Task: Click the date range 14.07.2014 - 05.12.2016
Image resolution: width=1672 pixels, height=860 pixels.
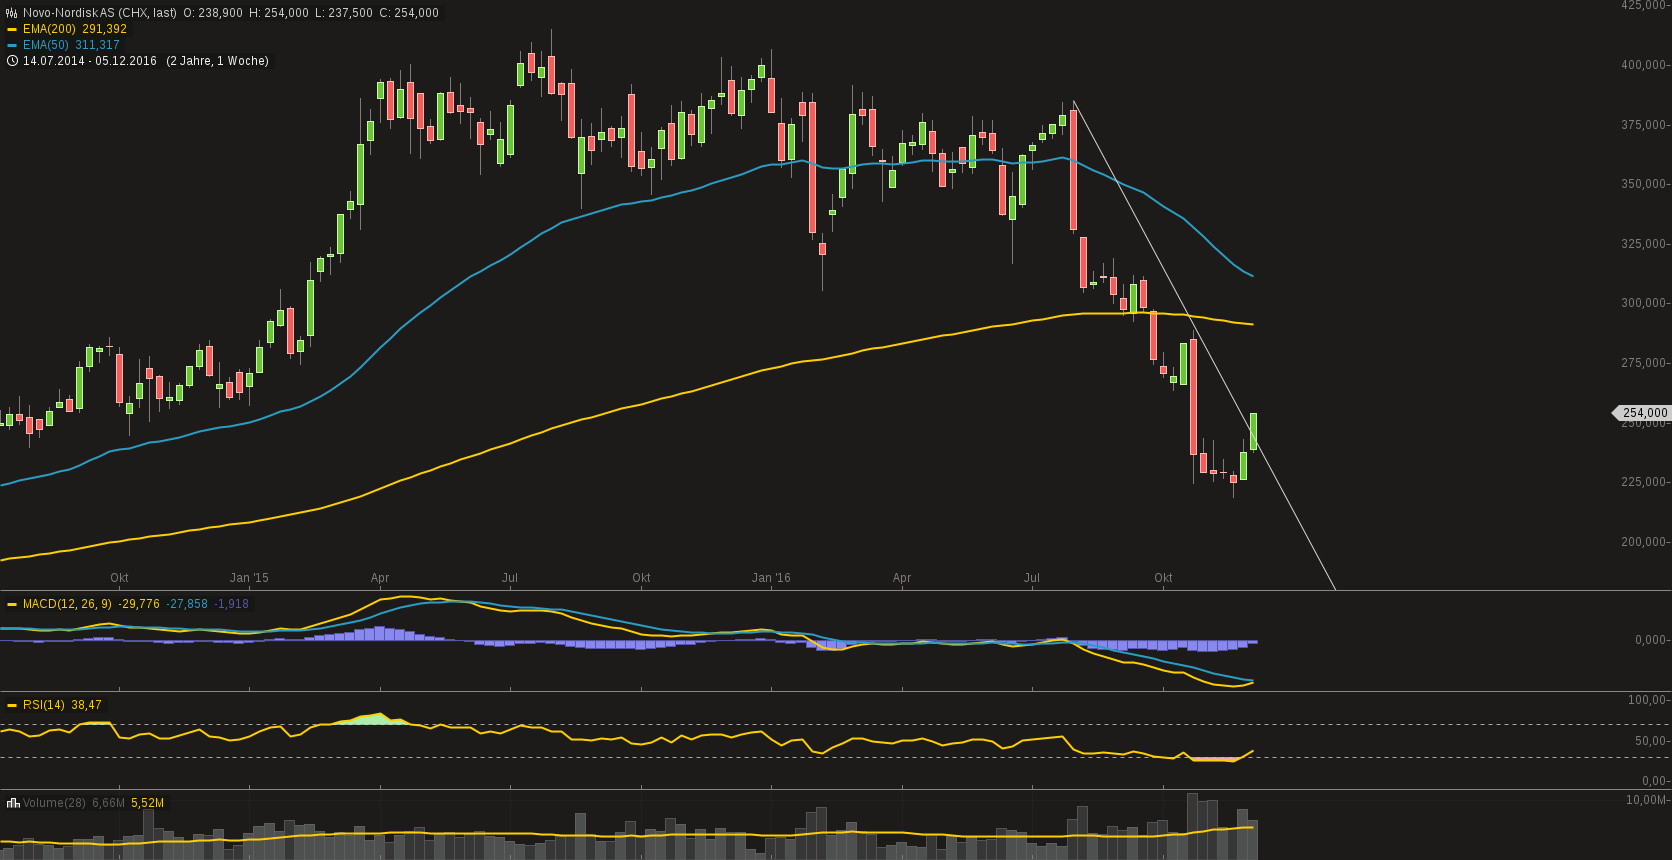Action: [90, 61]
